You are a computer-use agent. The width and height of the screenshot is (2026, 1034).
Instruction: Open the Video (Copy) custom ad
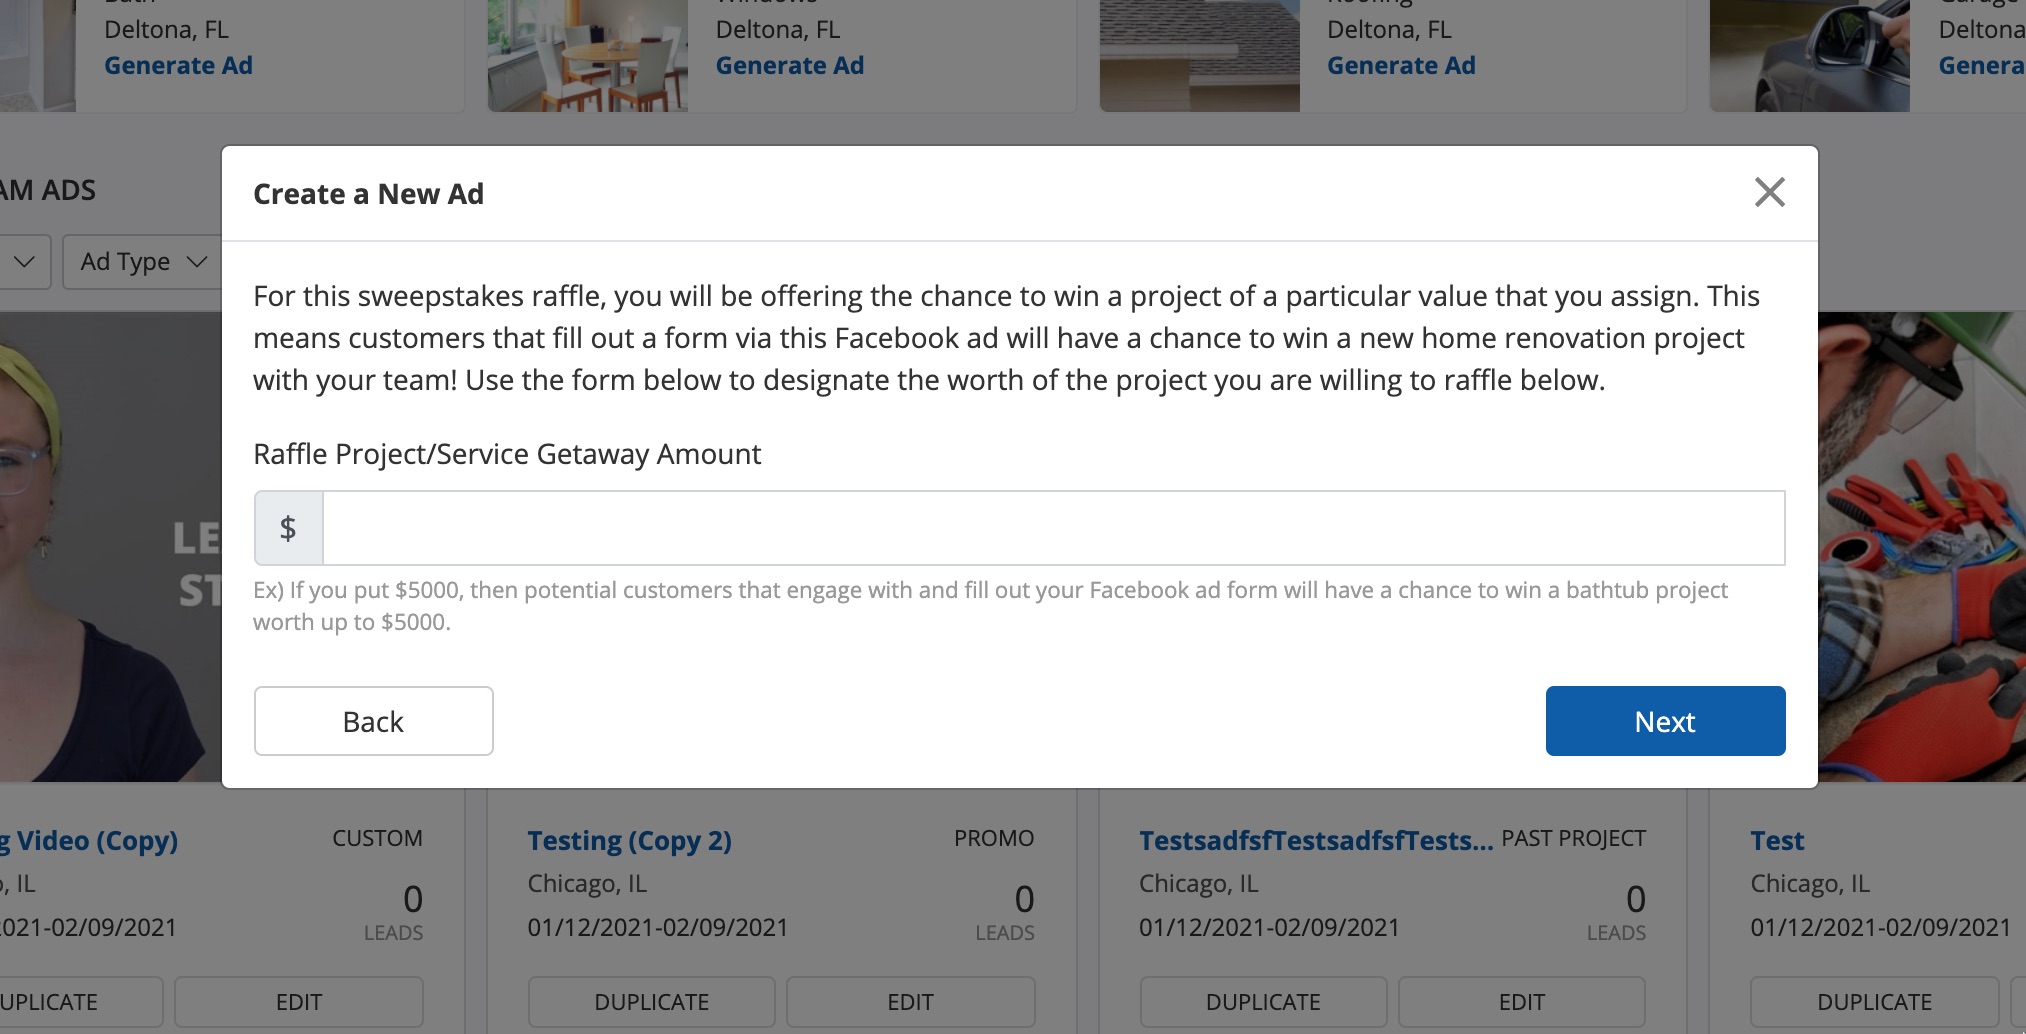pos(96,841)
